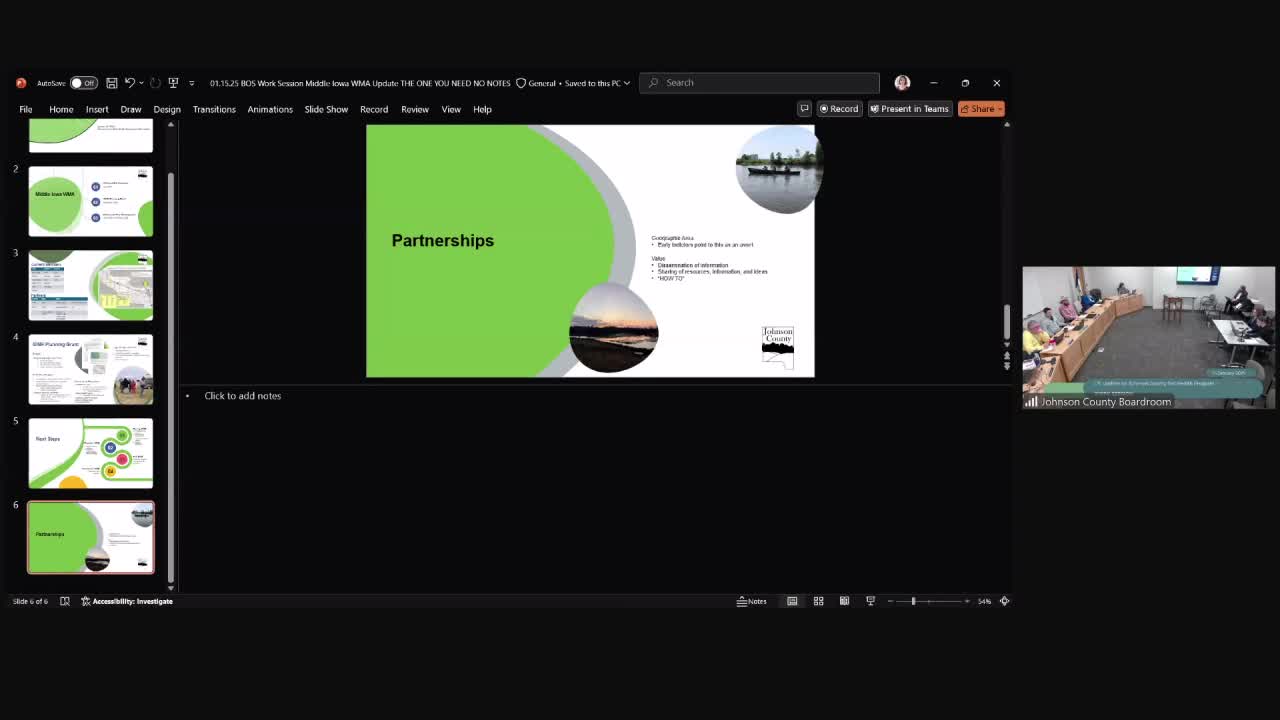Image resolution: width=1280 pixels, height=720 pixels.
Task: Select slide 5 Next Steps thumbnail
Action: [x=91, y=453]
